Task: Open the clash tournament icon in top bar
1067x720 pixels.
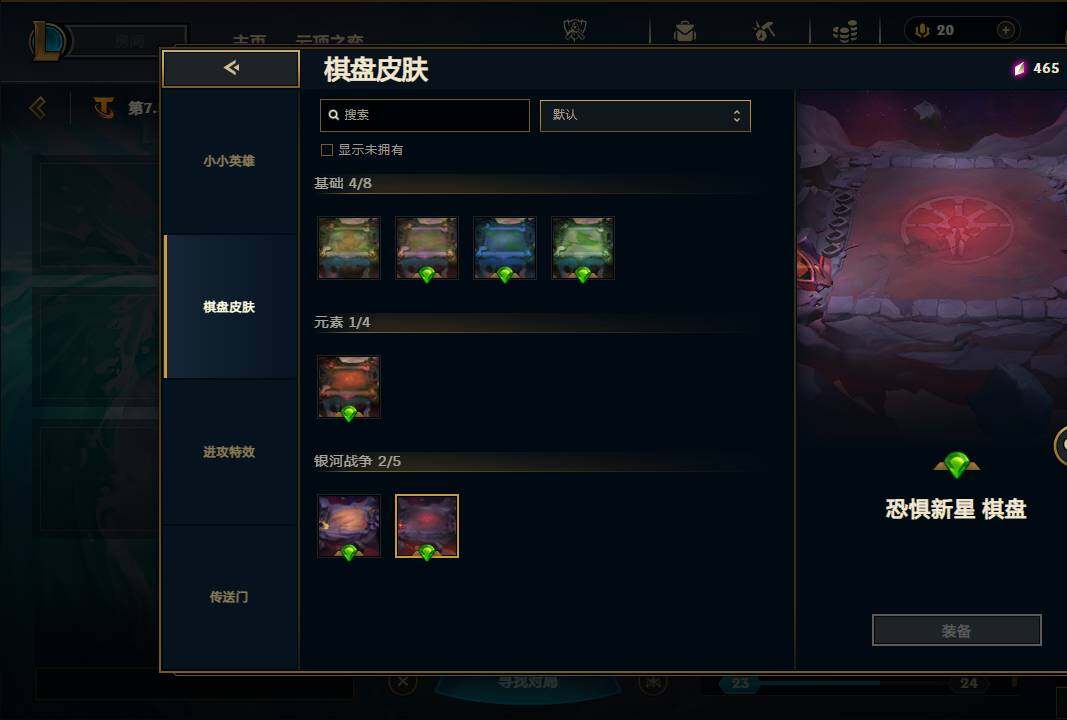Action: coord(575,30)
